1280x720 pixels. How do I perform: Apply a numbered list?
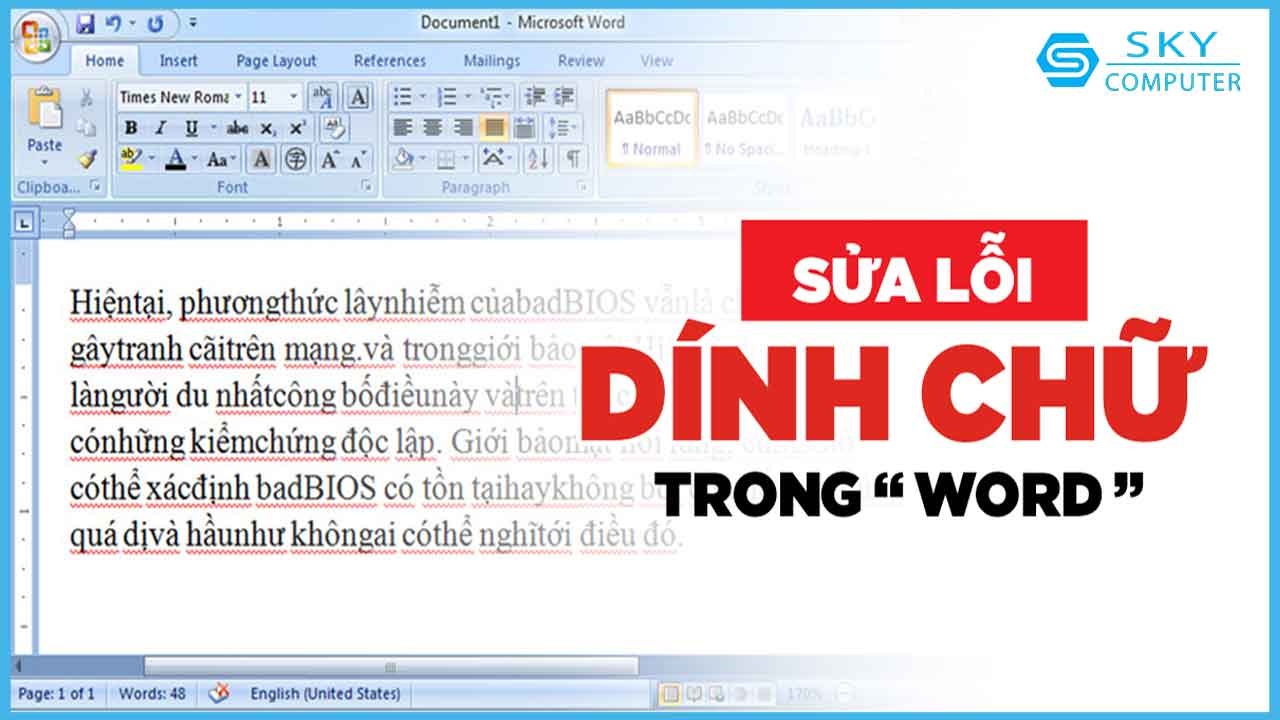pyautogui.click(x=447, y=97)
